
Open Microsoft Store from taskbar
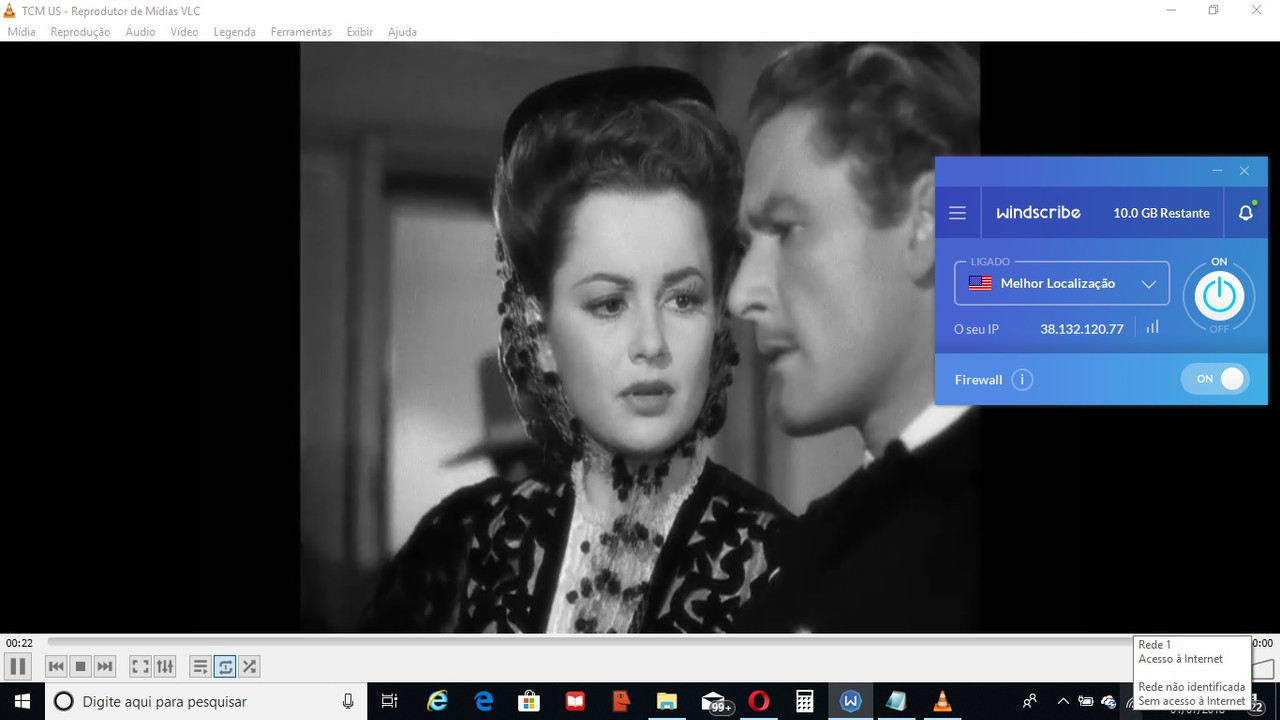coord(529,701)
